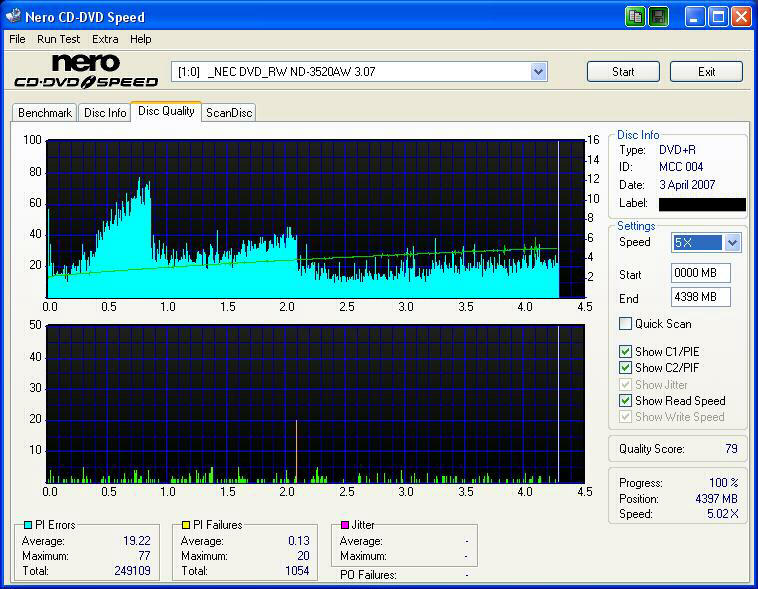
Task: Click the Start button
Action: (x=623, y=72)
